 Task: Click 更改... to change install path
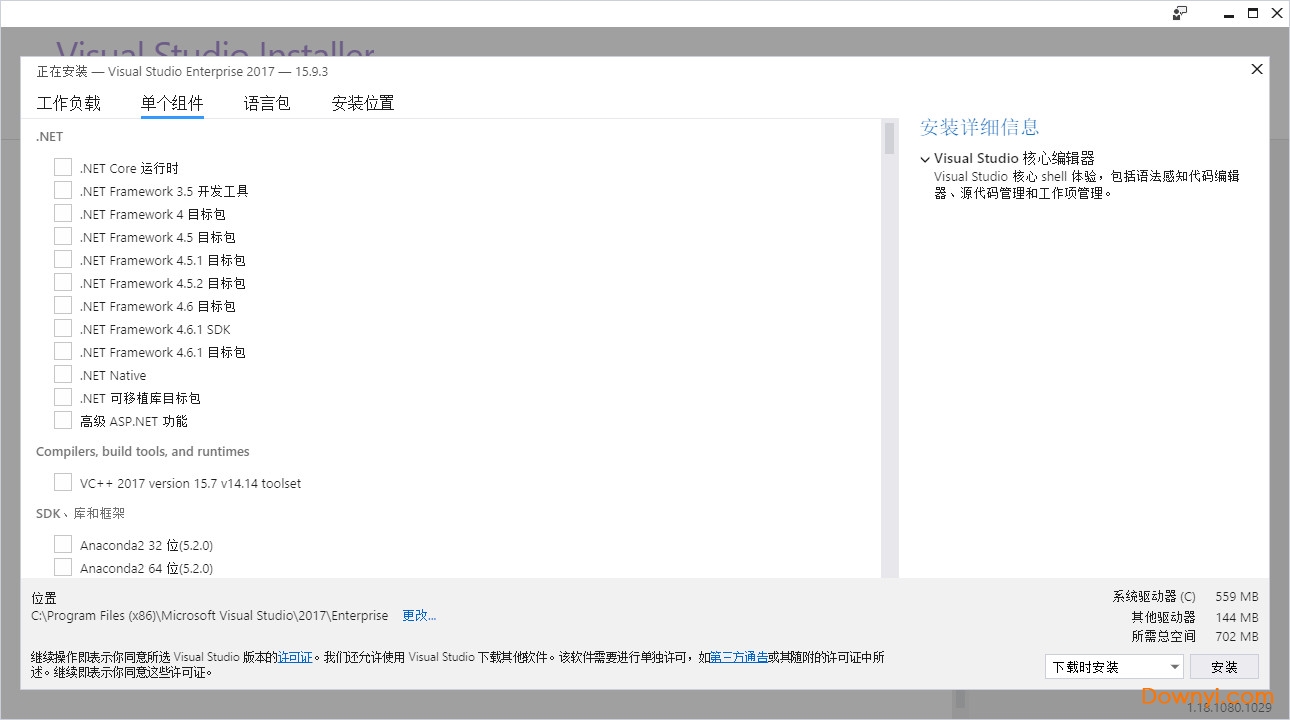[x=419, y=615]
